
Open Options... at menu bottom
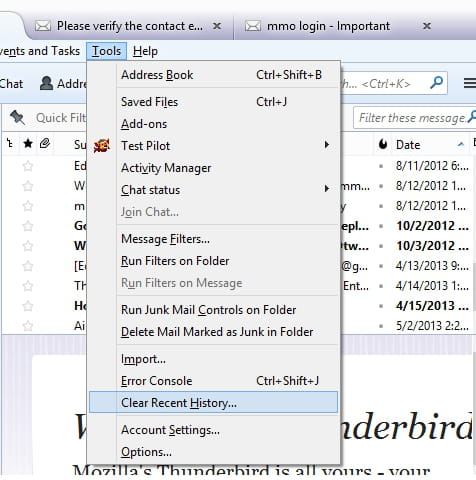tap(213, 452)
